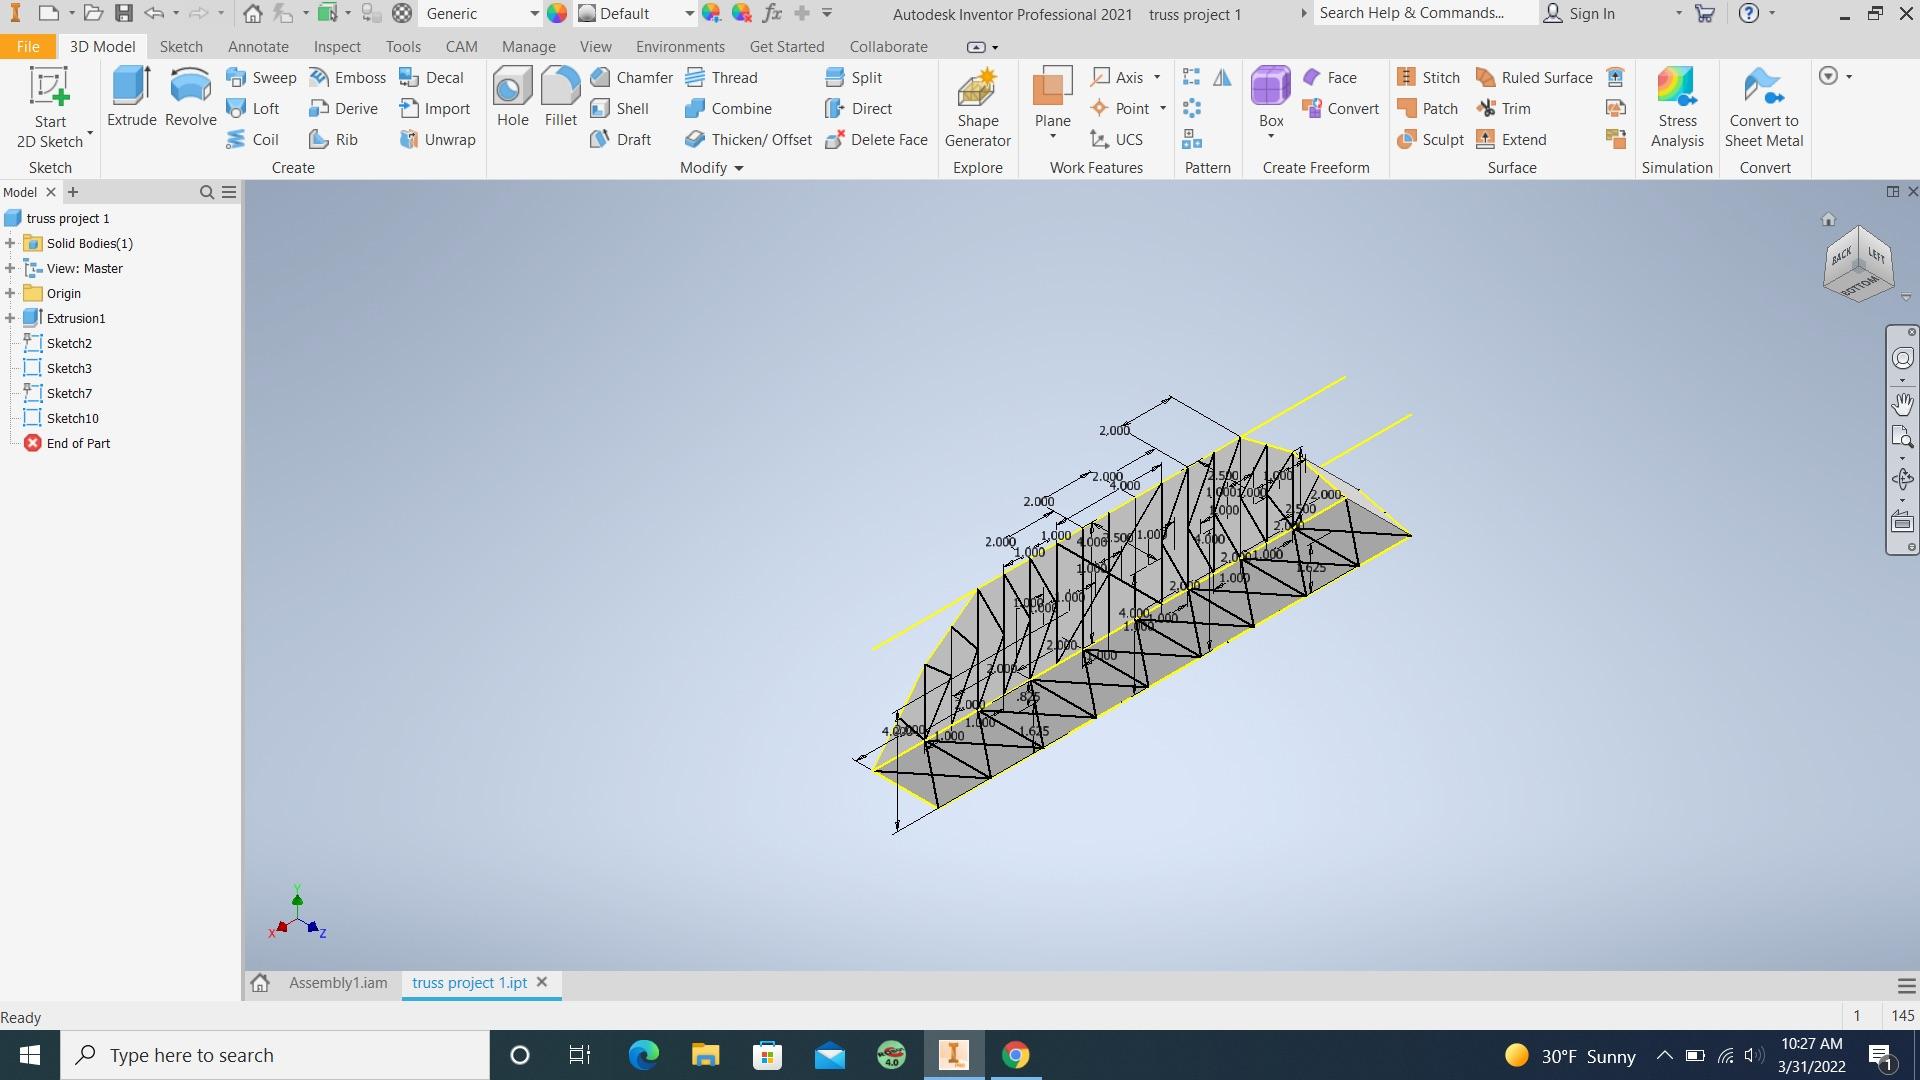
Task: Choose the Fillet tool
Action: point(560,97)
